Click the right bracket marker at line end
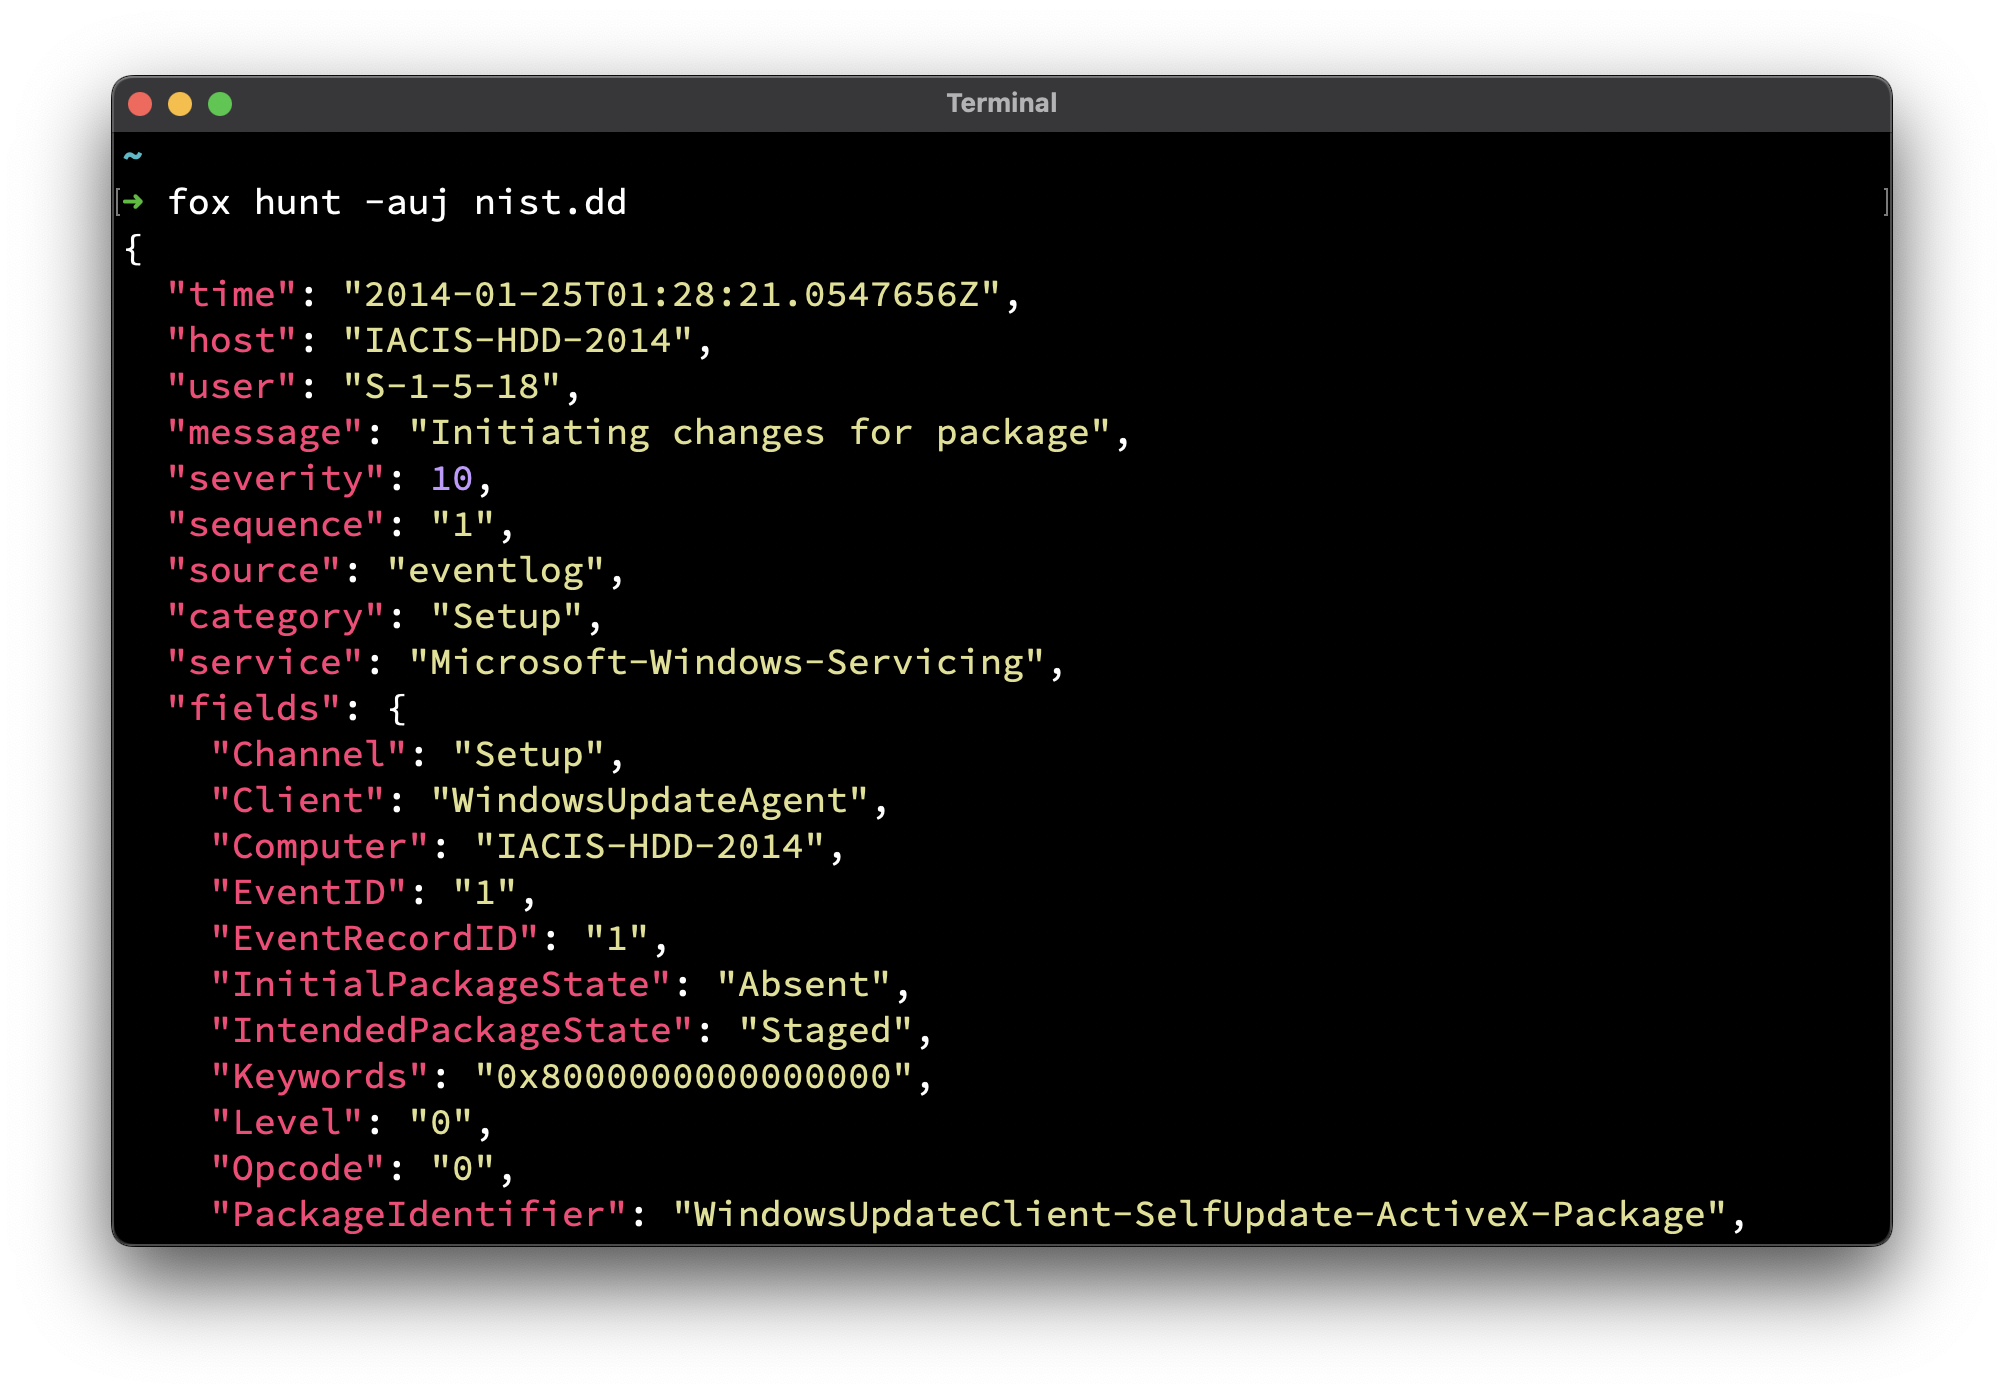The image size is (2004, 1394). click(1885, 202)
